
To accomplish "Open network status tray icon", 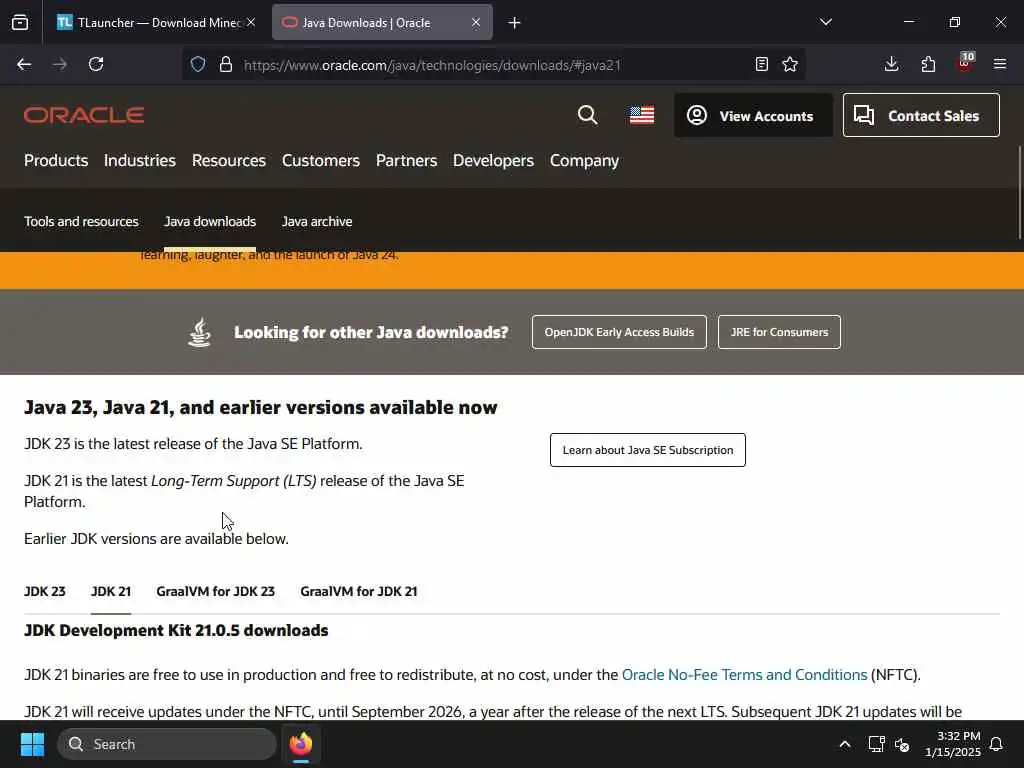I will pyautogui.click(x=876, y=744).
